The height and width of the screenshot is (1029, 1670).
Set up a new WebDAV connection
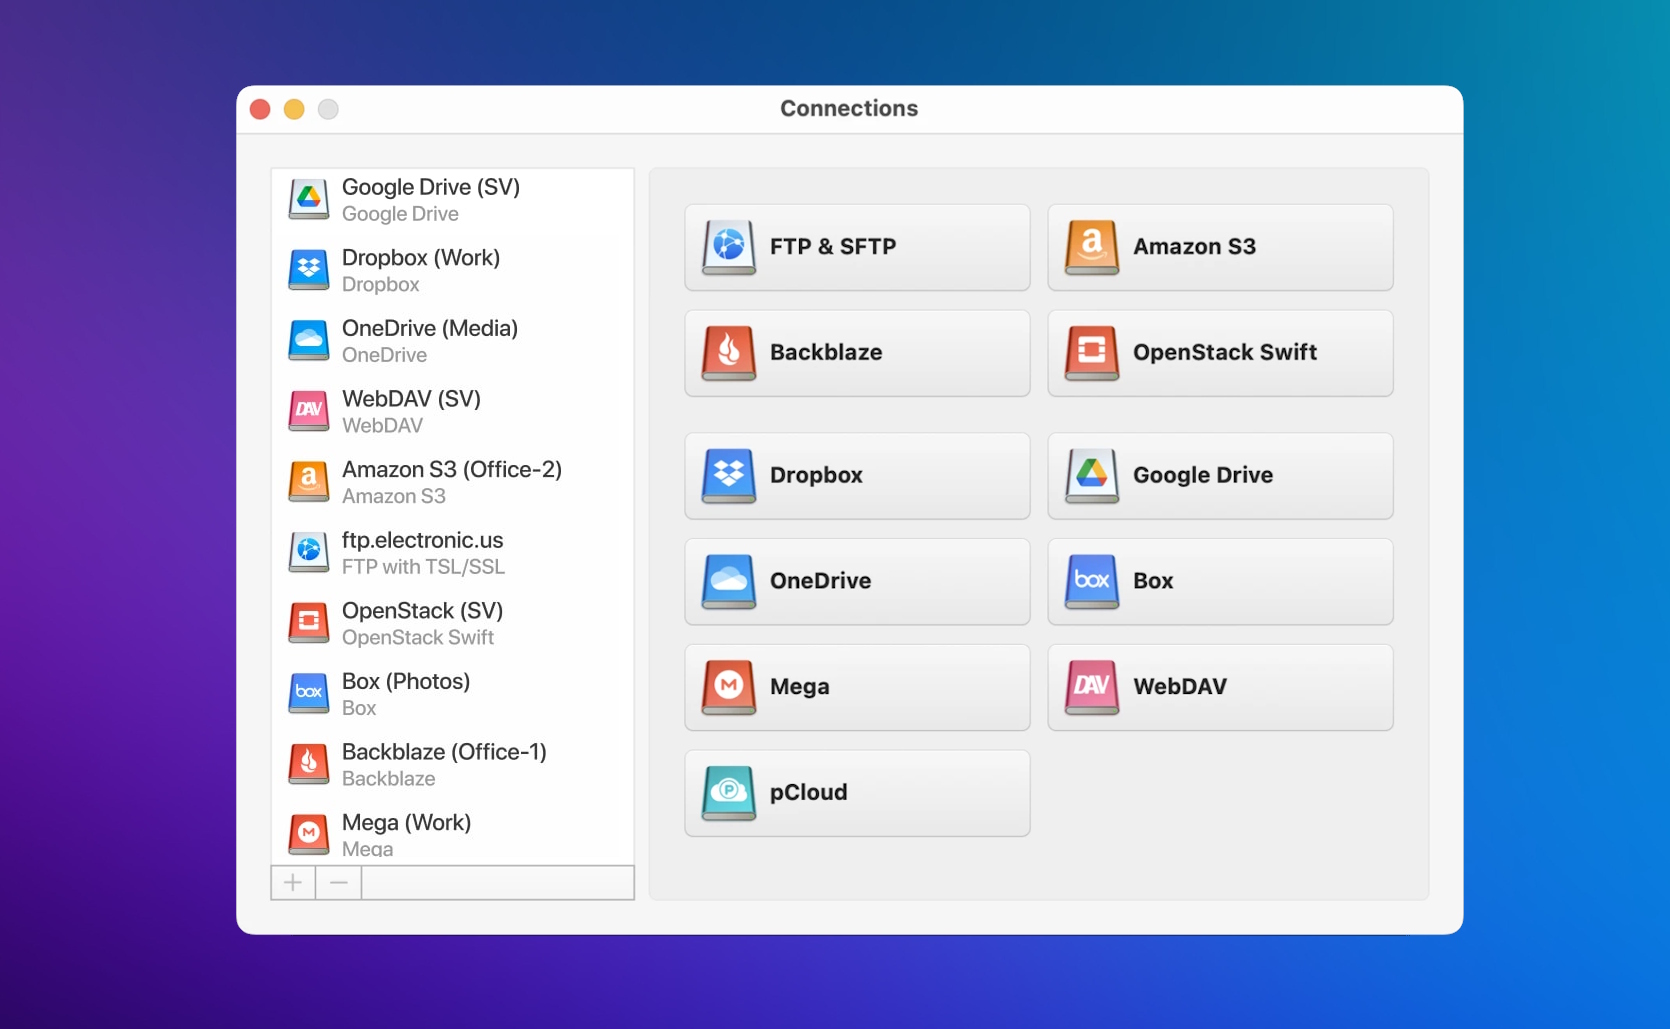click(1219, 687)
